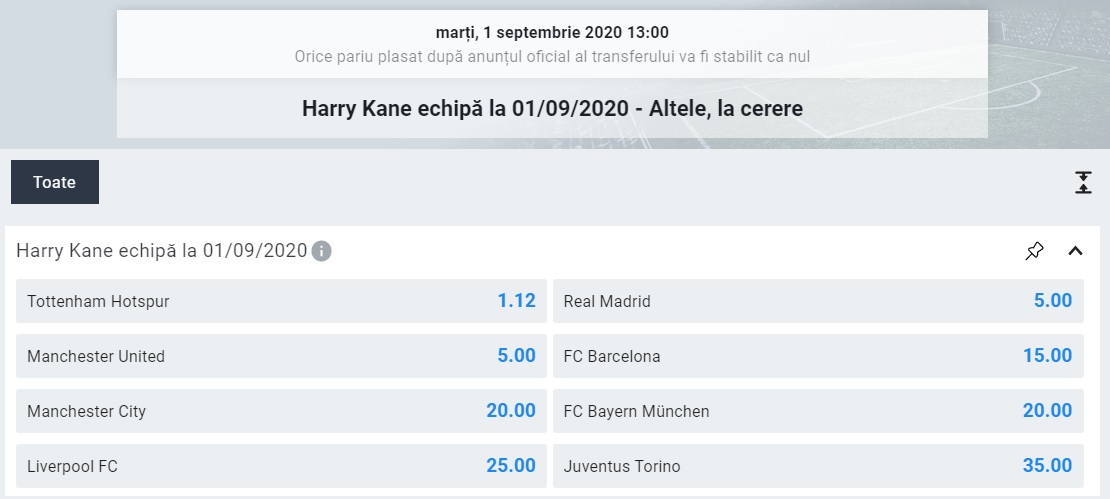Screen dimensions: 1110x499
Task: Click the event title header text
Action: click(x=552, y=108)
